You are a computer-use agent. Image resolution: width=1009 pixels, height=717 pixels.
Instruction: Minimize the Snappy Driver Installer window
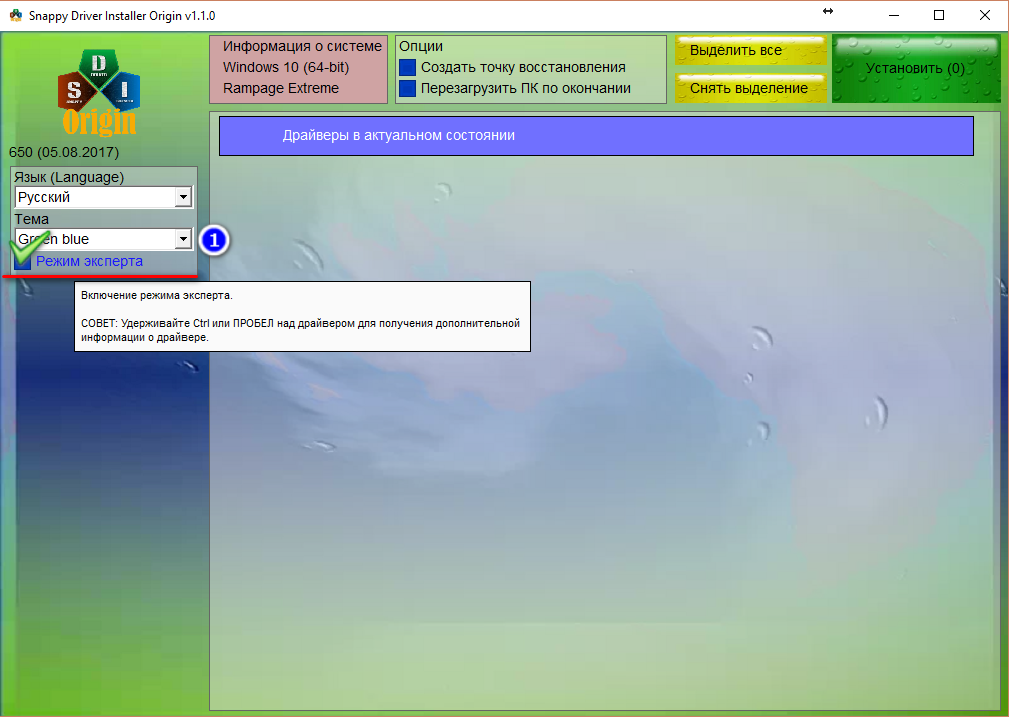(892, 15)
